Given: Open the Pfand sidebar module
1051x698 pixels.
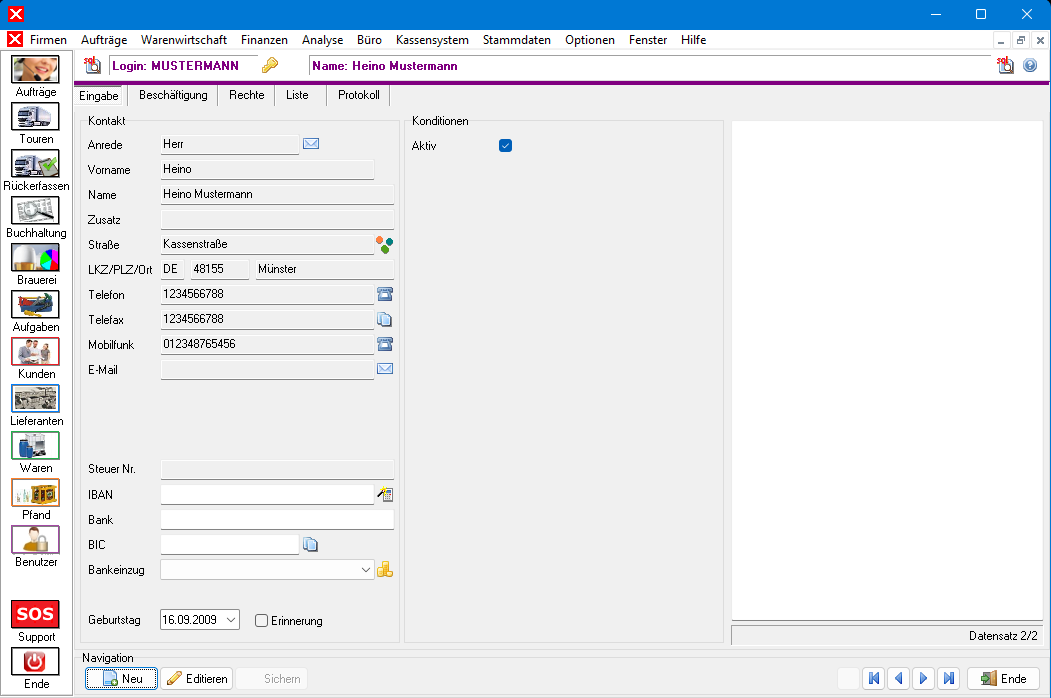Looking at the screenshot, I should point(35,493).
